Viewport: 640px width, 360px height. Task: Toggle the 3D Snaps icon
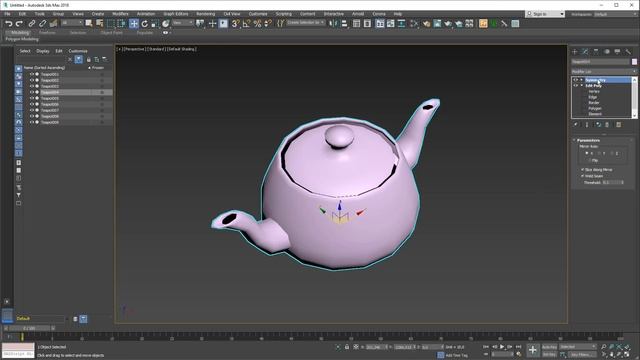(x=235, y=24)
